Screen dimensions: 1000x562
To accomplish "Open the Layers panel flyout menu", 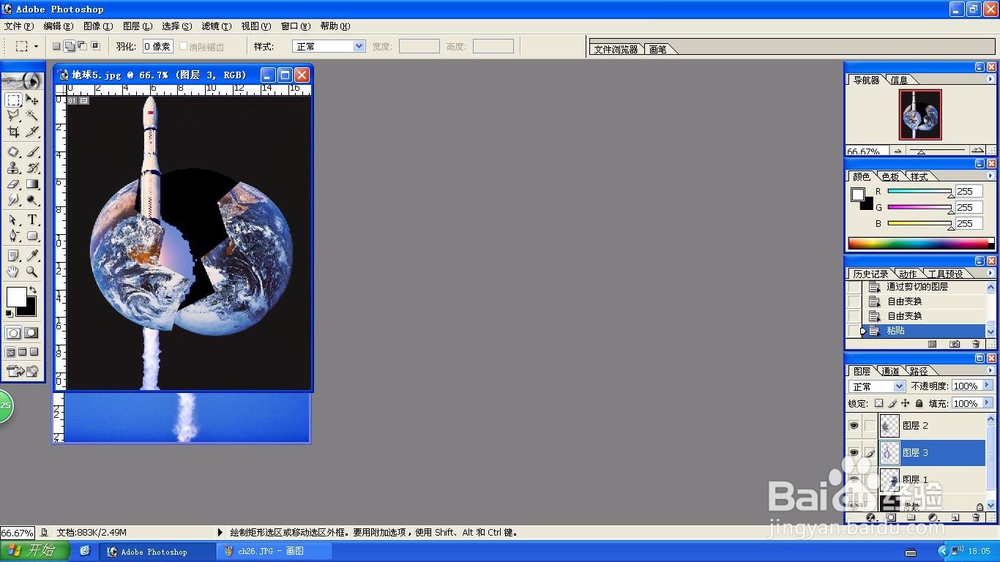I will coord(990,370).
